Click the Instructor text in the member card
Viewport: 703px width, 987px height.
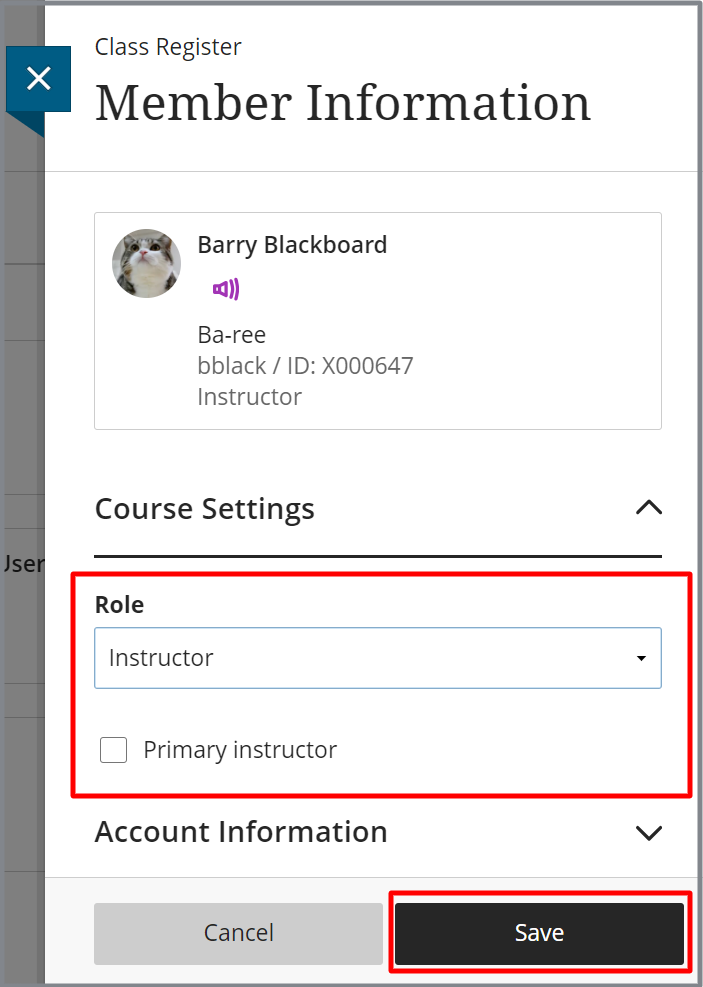(249, 397)
